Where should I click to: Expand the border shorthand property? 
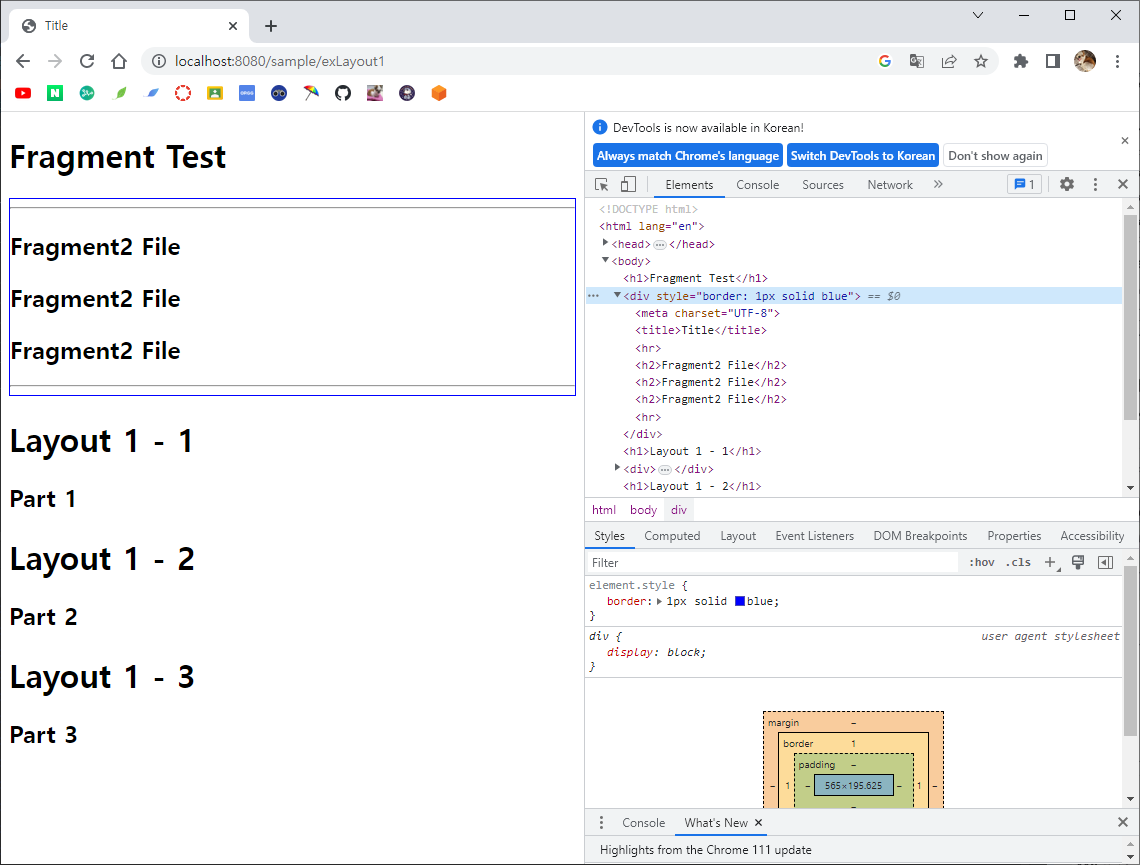click(659, 601)
